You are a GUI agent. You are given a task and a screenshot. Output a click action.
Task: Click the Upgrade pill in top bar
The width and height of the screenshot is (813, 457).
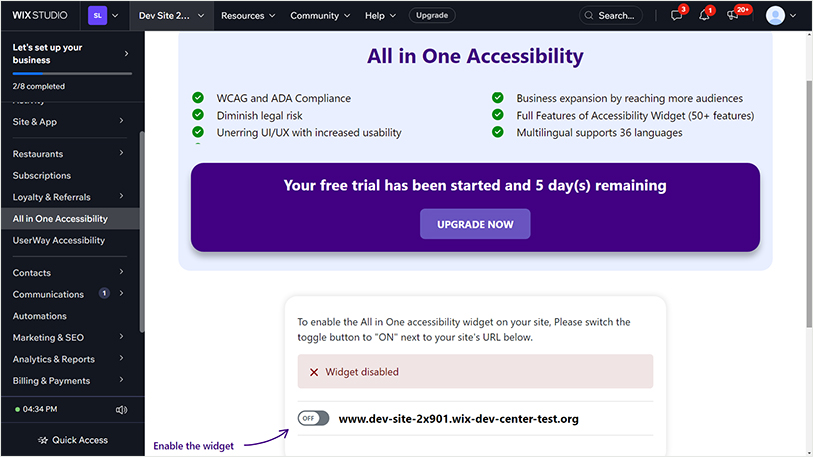(x=432, y=16)
